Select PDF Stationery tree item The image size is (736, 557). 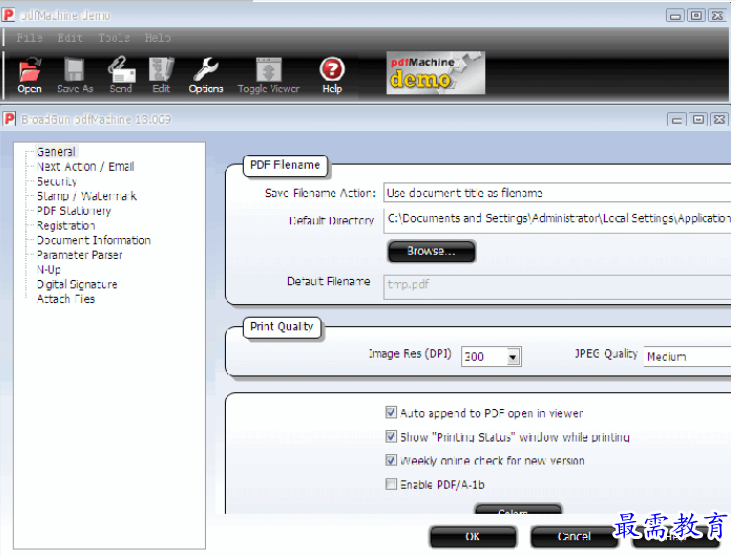point(74,211)
